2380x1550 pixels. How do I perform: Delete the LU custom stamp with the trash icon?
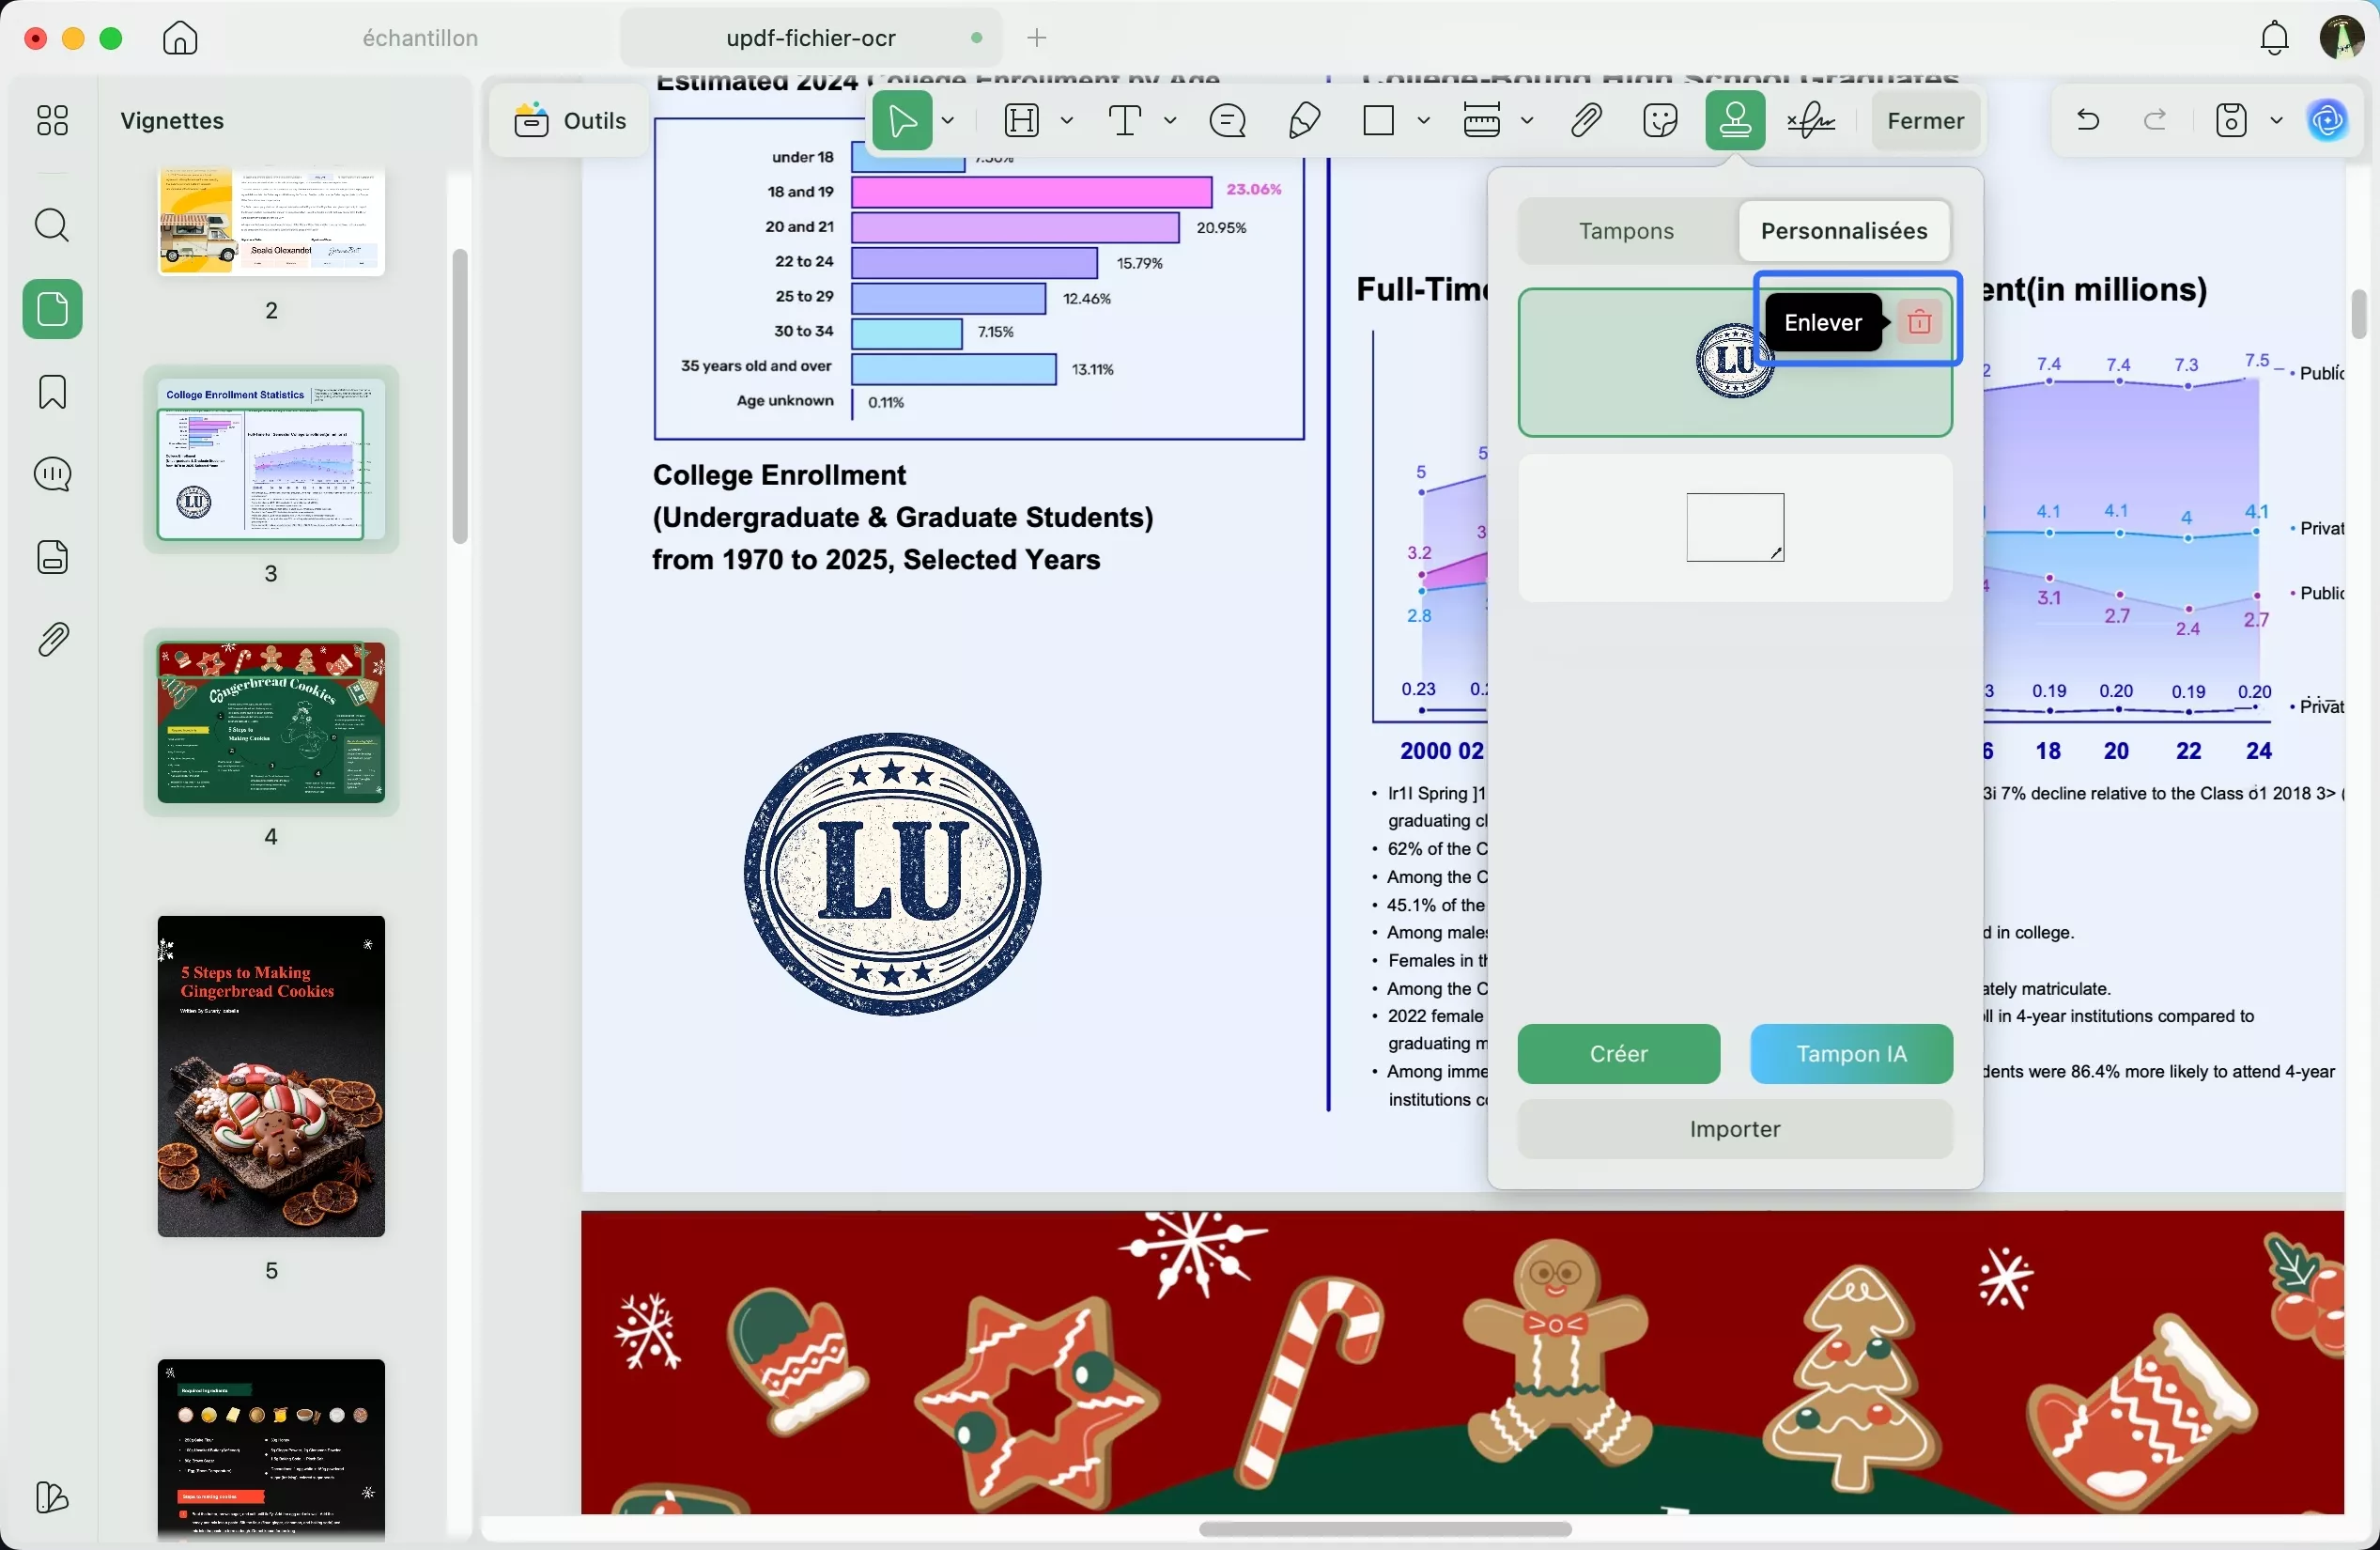click(1918, 322)
